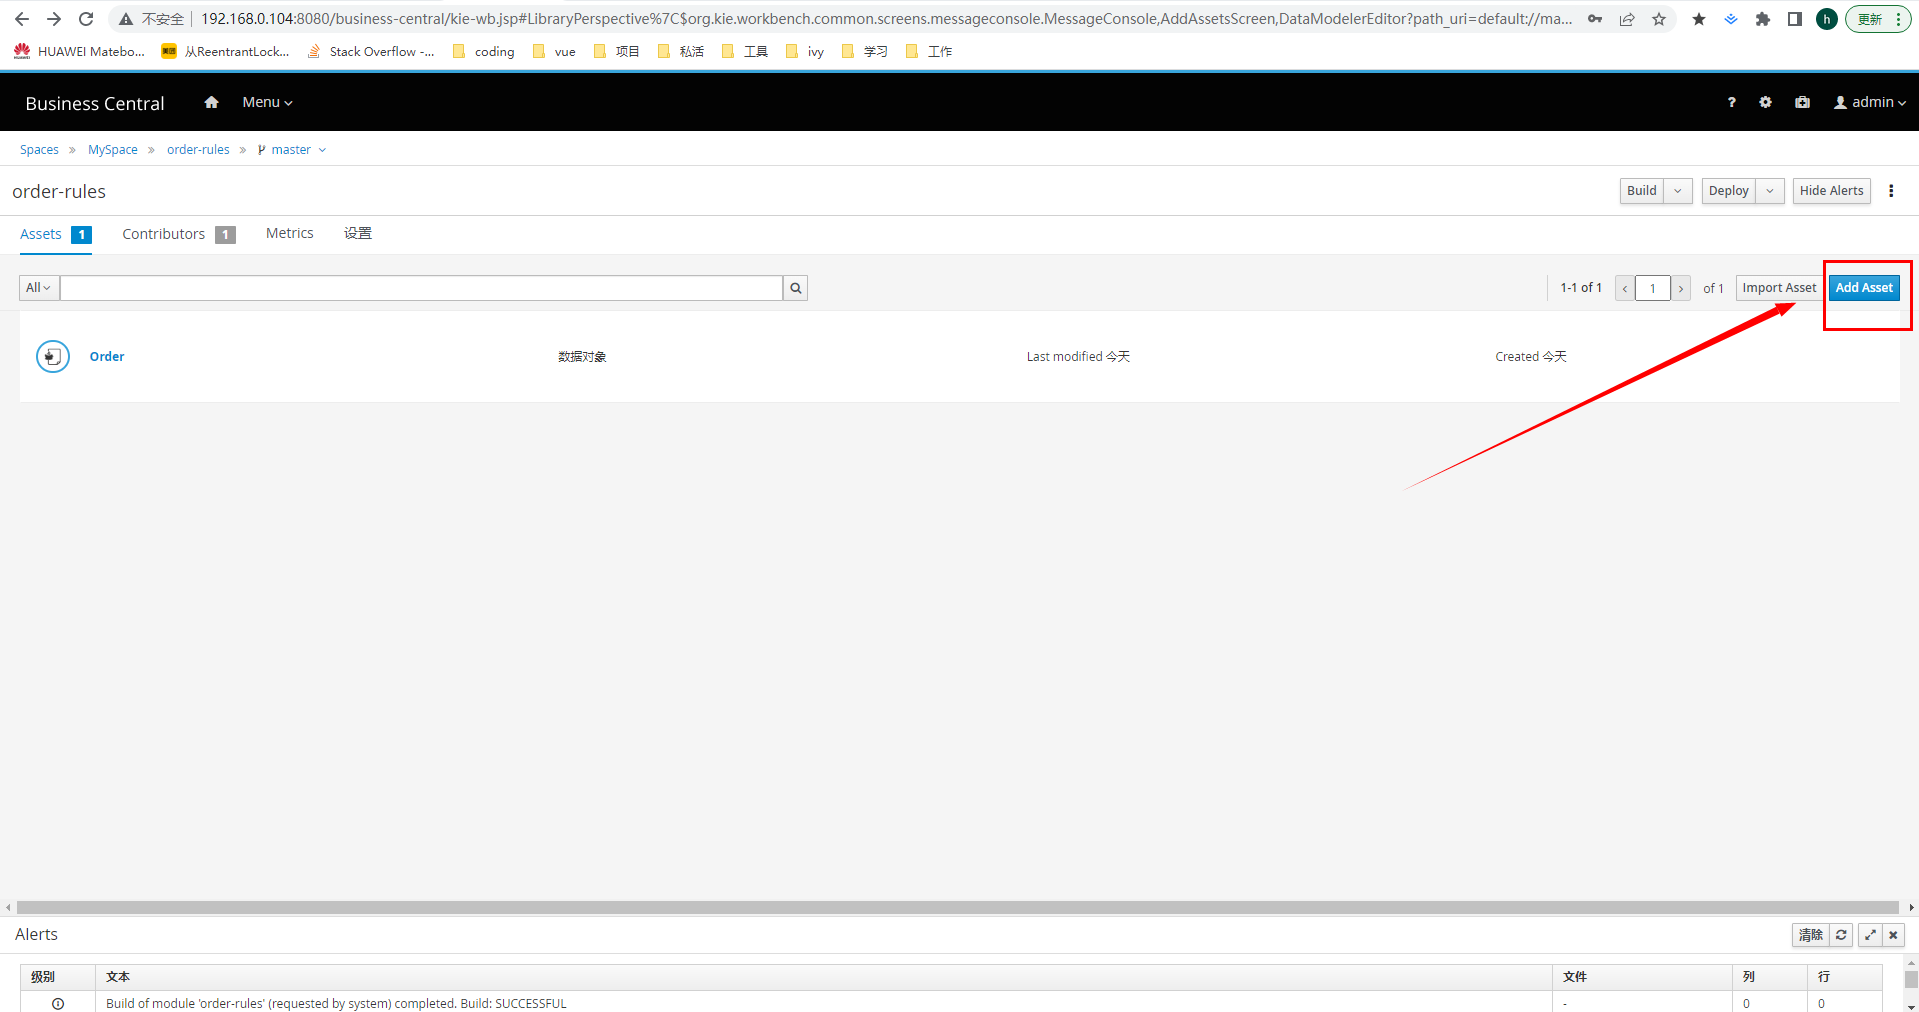Screen dimensions: 1919x1012
Task: Click the Add Asset button
Action: 1863,288
